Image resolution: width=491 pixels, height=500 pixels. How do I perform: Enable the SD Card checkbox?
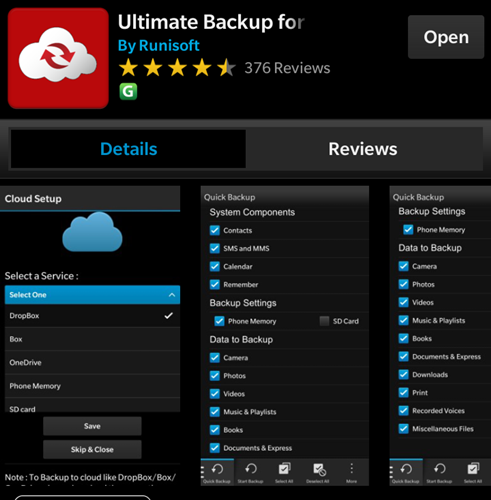pos(324,321)
